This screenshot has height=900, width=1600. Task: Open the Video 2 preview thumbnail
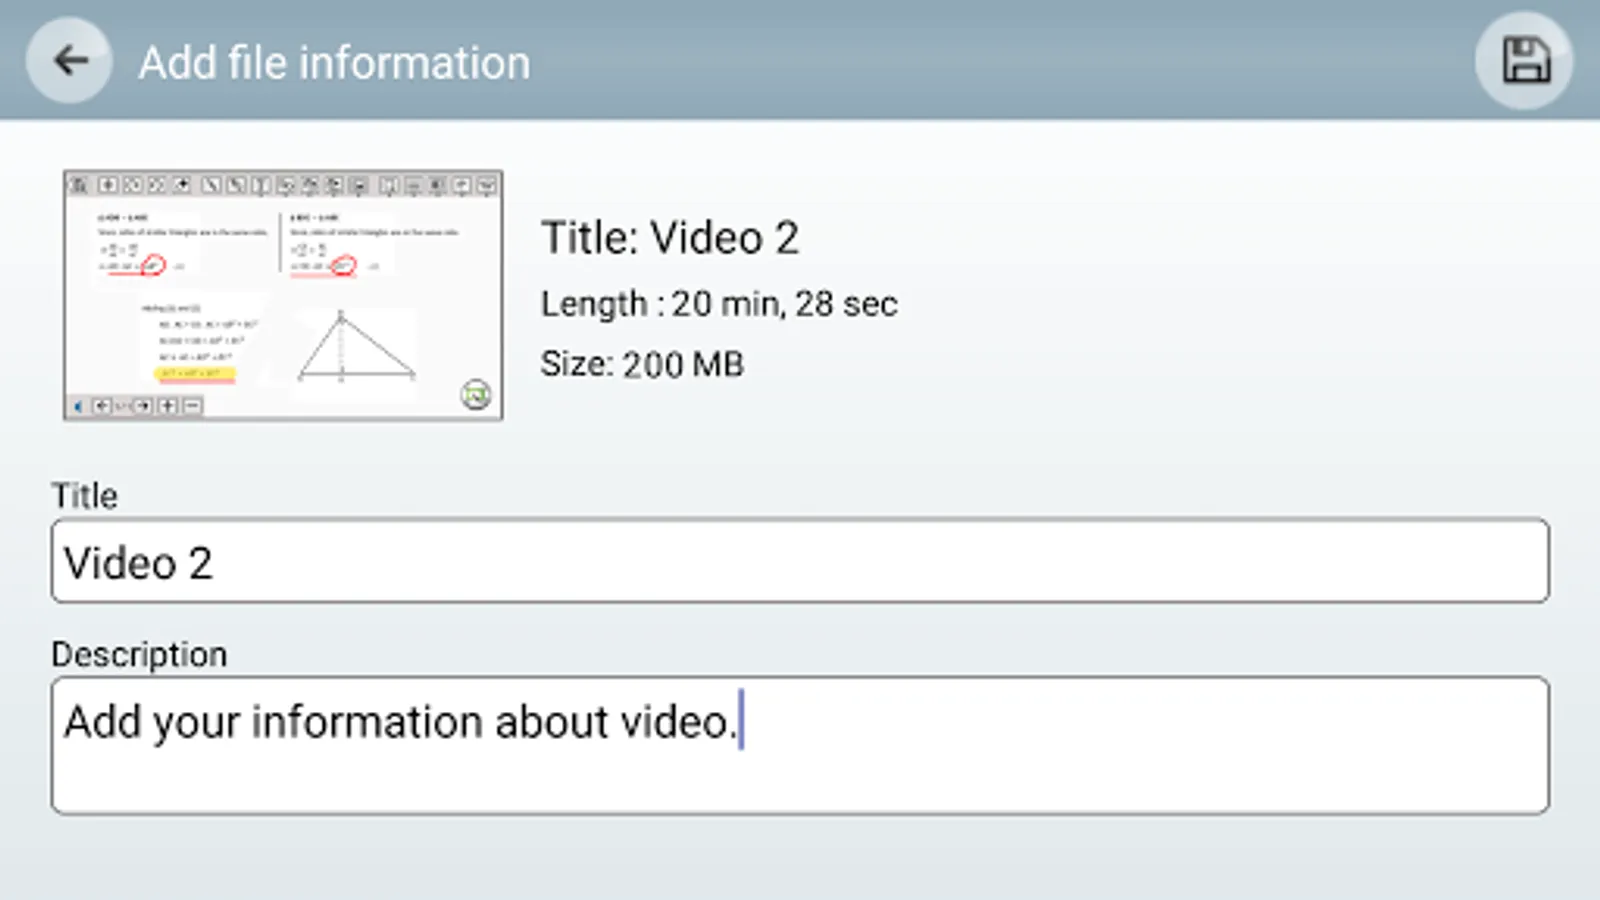pyautogui.click(x=283, y=295)
